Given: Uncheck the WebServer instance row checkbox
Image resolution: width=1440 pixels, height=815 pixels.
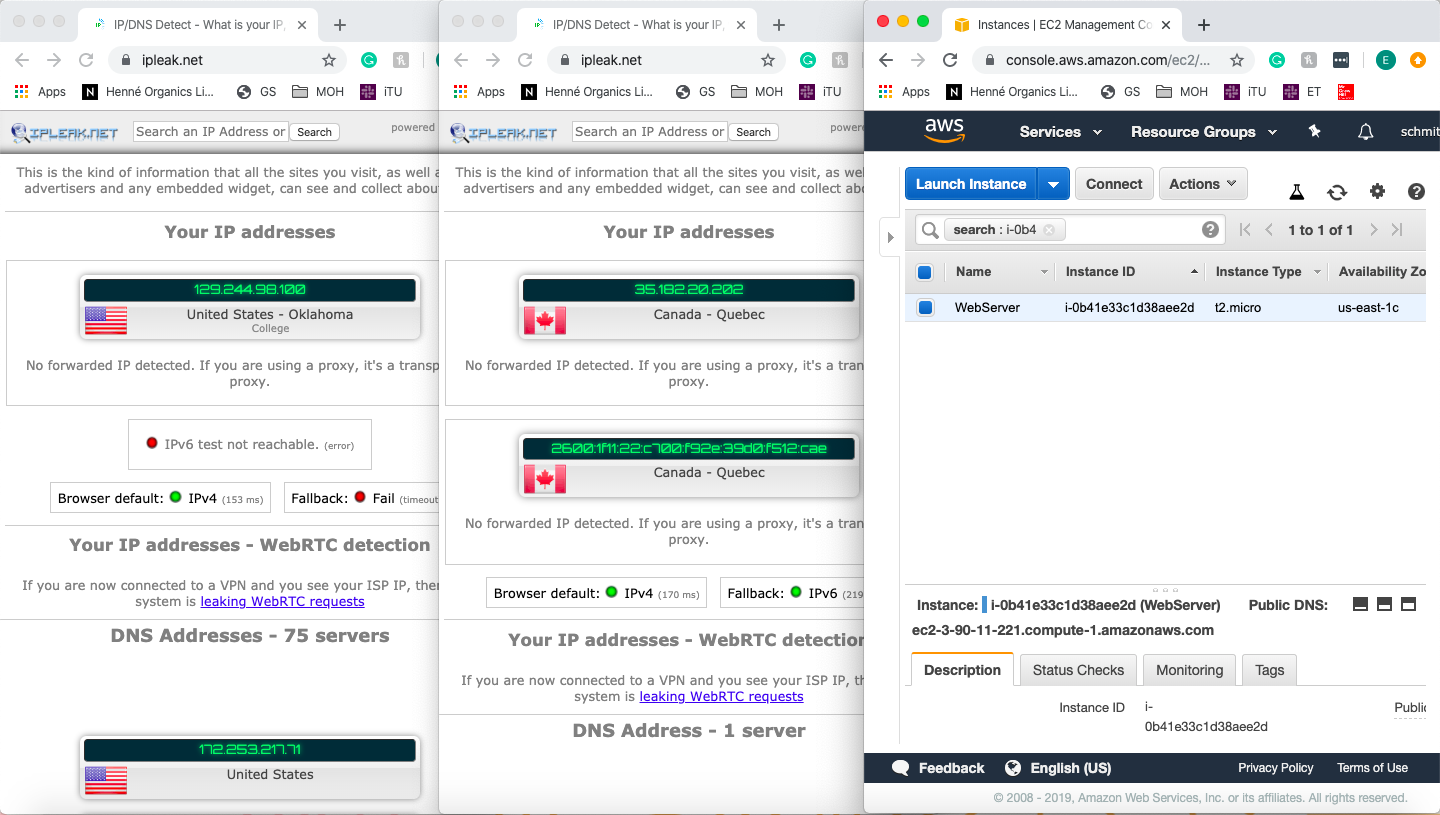Looking at the screenshot, I should [925, 308].
